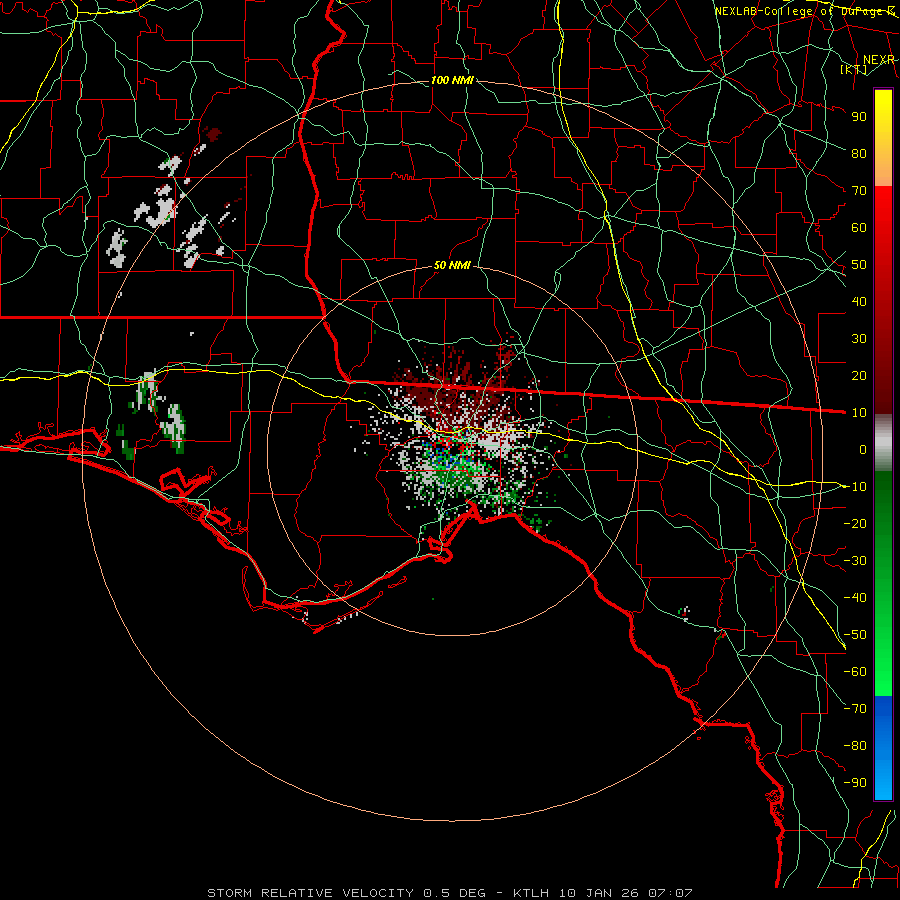Select the -20 scale label
900x900 pixels.
tap(855, 523)
